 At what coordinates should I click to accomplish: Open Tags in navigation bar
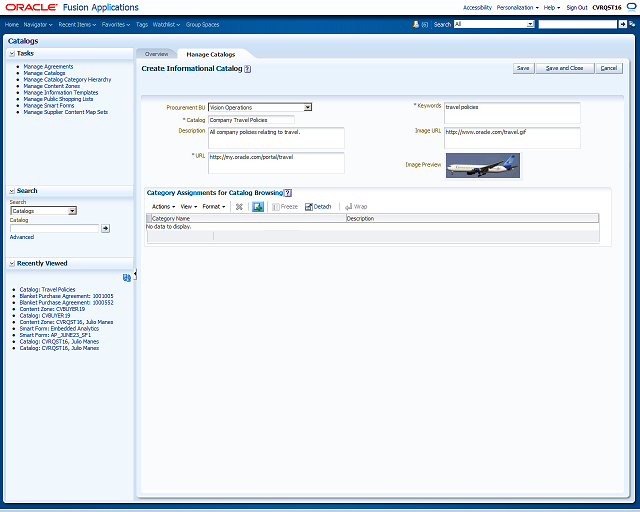[142, 24]
